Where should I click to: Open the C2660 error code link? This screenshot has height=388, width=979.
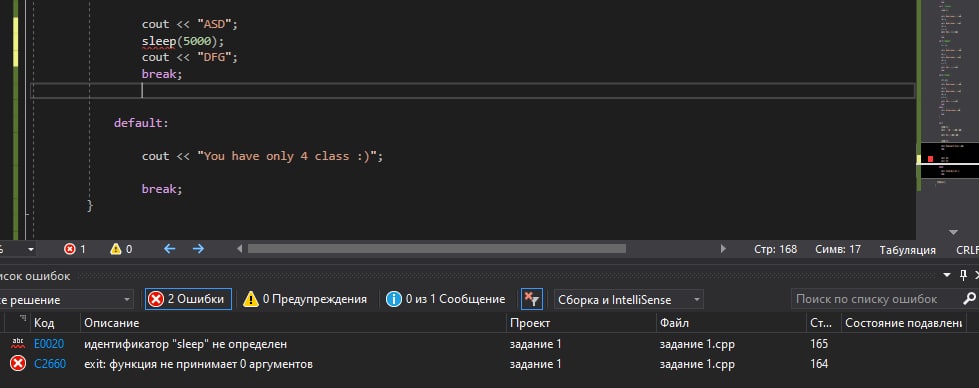(50, 364)
